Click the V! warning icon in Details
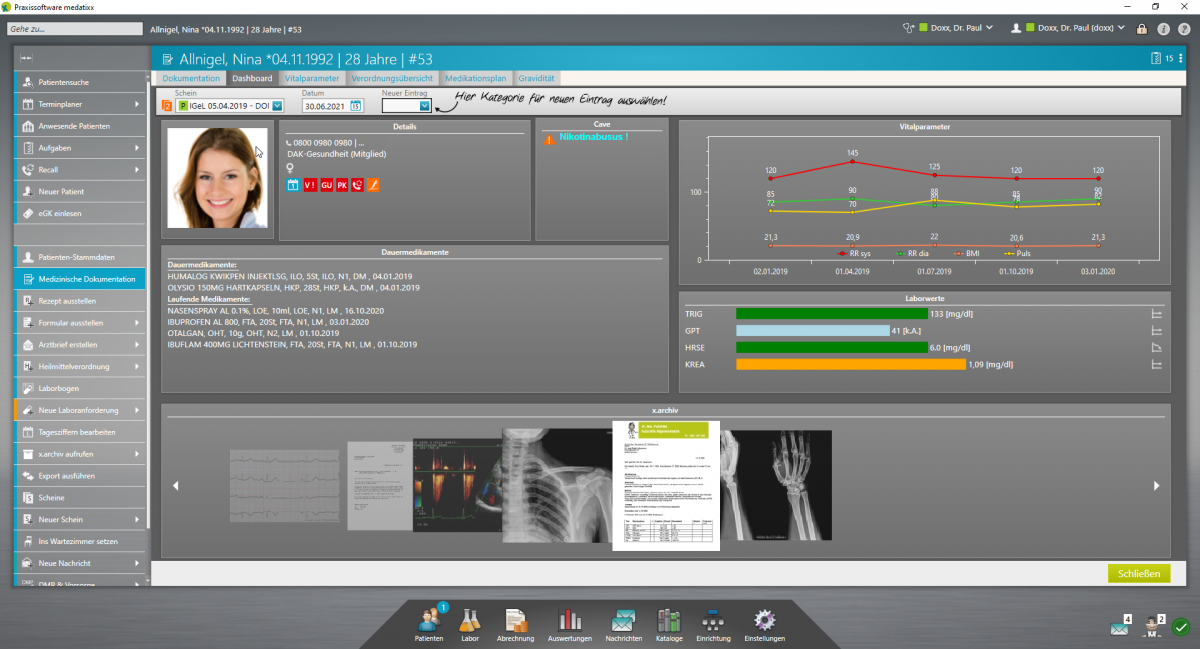1200x649 pixels. coord(309,184)
